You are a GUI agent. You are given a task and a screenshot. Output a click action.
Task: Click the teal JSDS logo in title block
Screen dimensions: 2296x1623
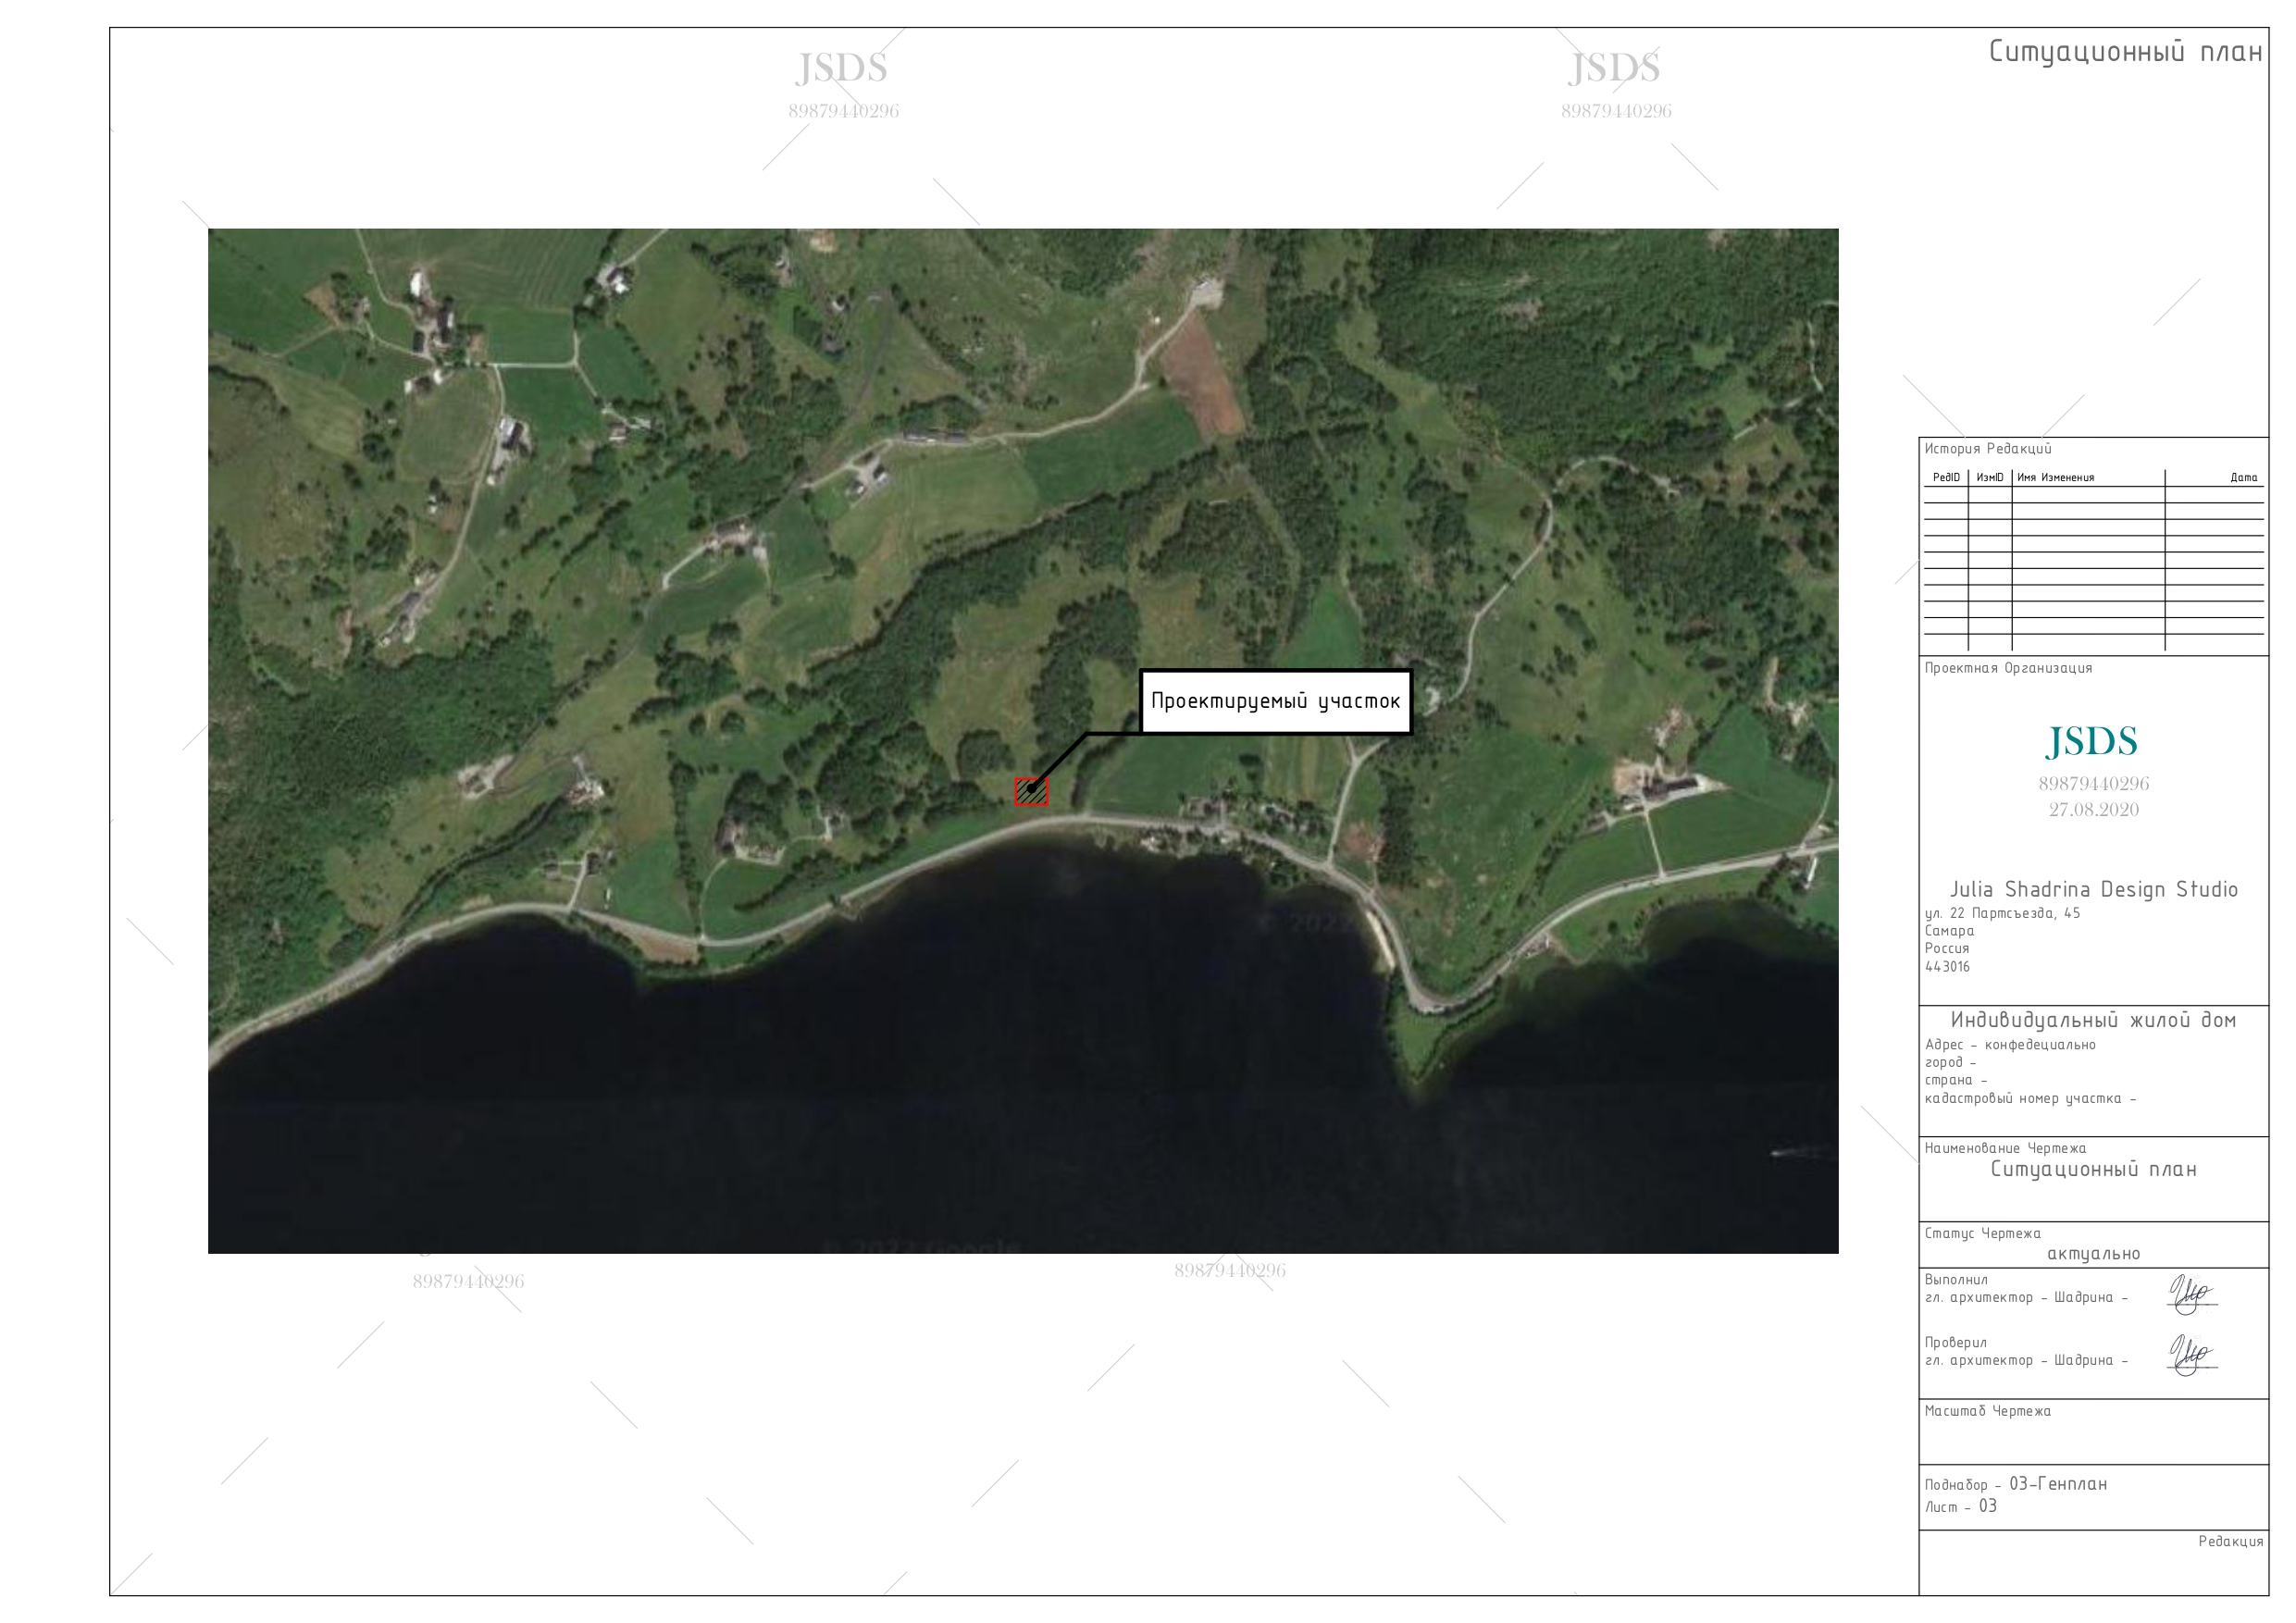click(x=2092, y=742)
